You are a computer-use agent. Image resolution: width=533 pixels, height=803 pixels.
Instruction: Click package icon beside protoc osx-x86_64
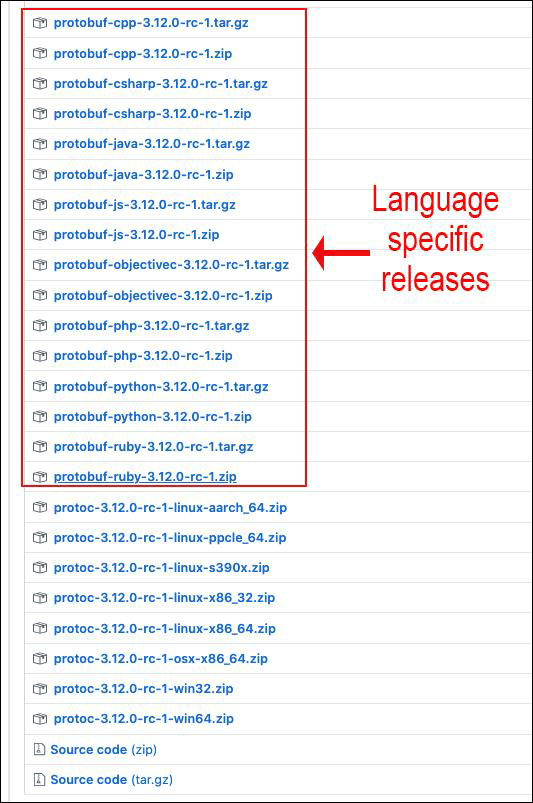(x=40, y=659)
